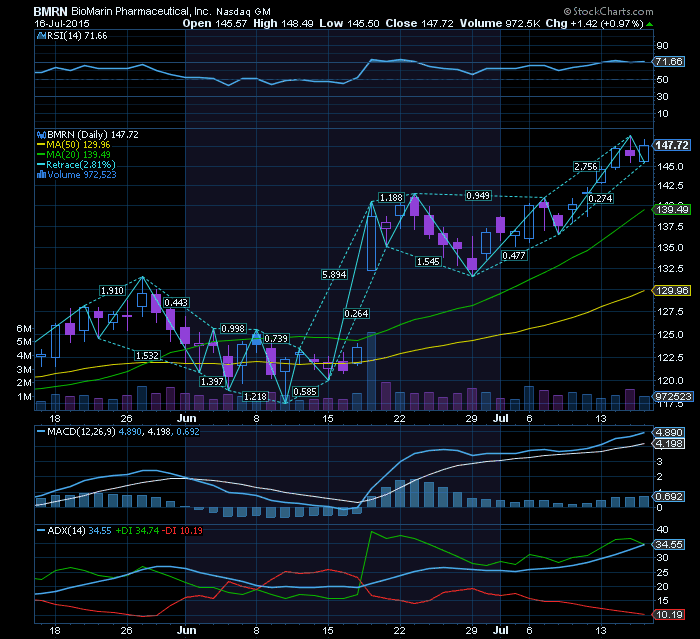Select the BMRN (Daily) 147.72 legend entry
700x639 pixels.
coord(93,134)
